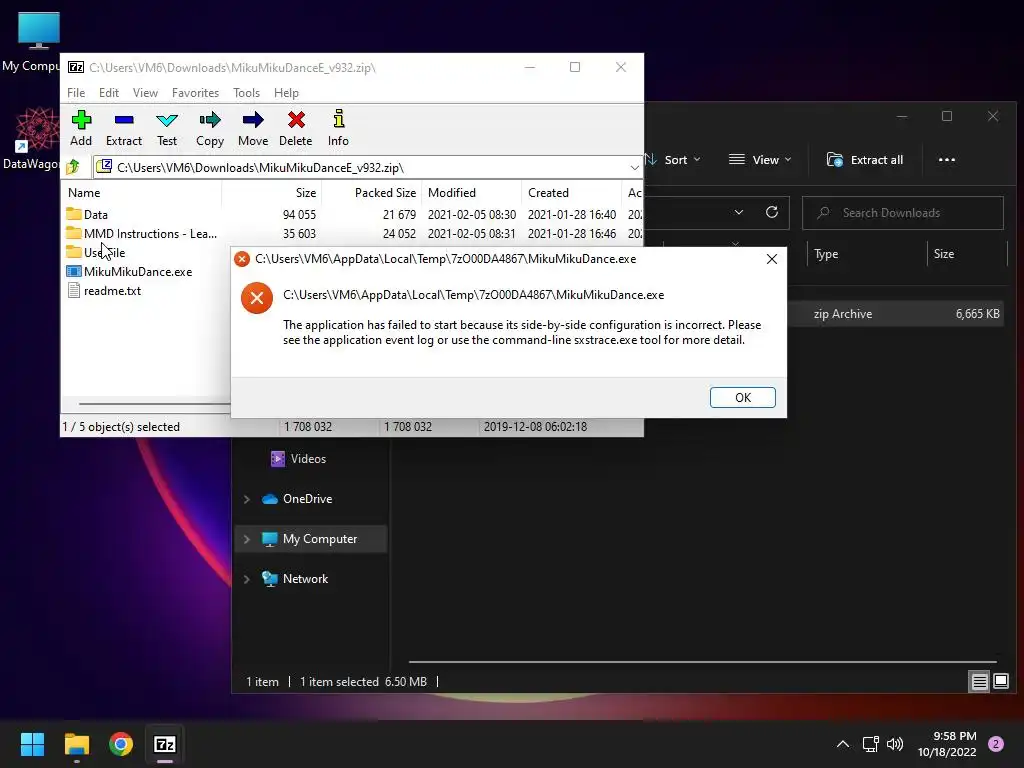Expand the 7-Zip address path dropdown
This screenshot has width=1024, height=768.
[634, 168]
